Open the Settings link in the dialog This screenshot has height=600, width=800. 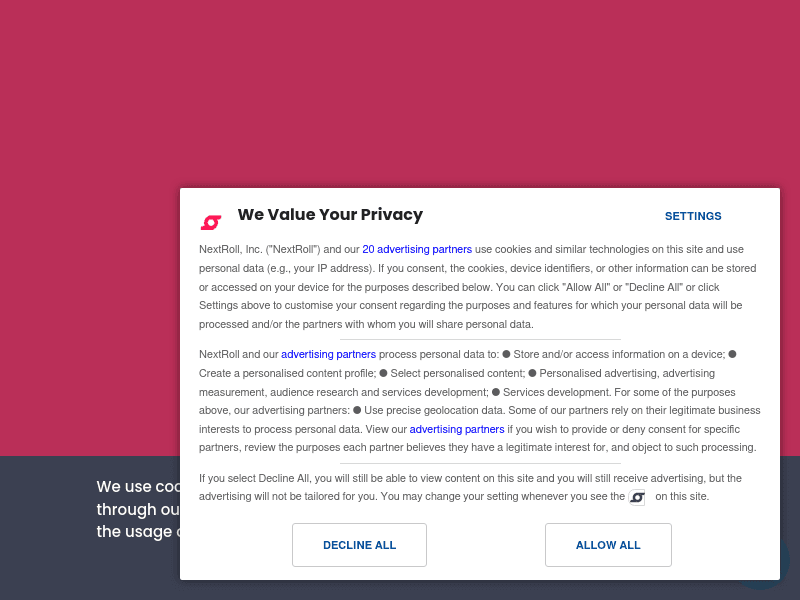pyautogui.click(x=693, y=216)
